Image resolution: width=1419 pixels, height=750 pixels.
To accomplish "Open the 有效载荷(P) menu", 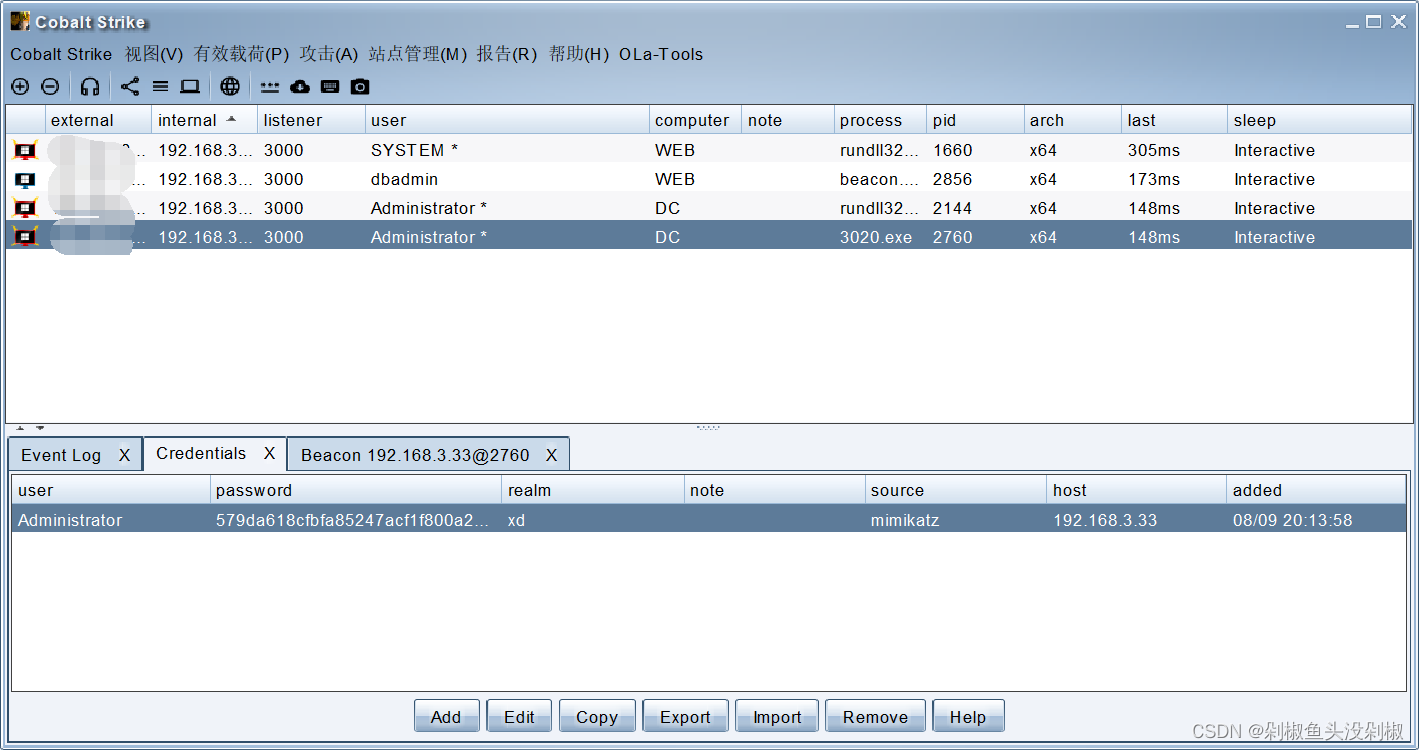I will coord(241,54).
